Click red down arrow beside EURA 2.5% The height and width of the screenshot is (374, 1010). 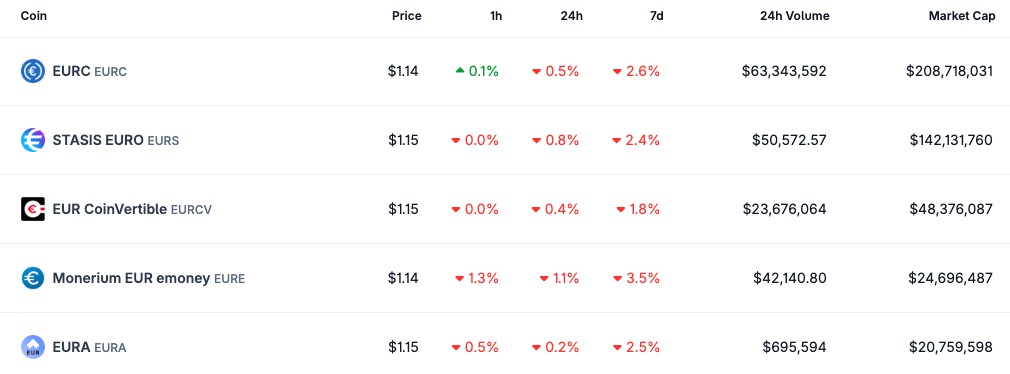[x=617, y=348]
